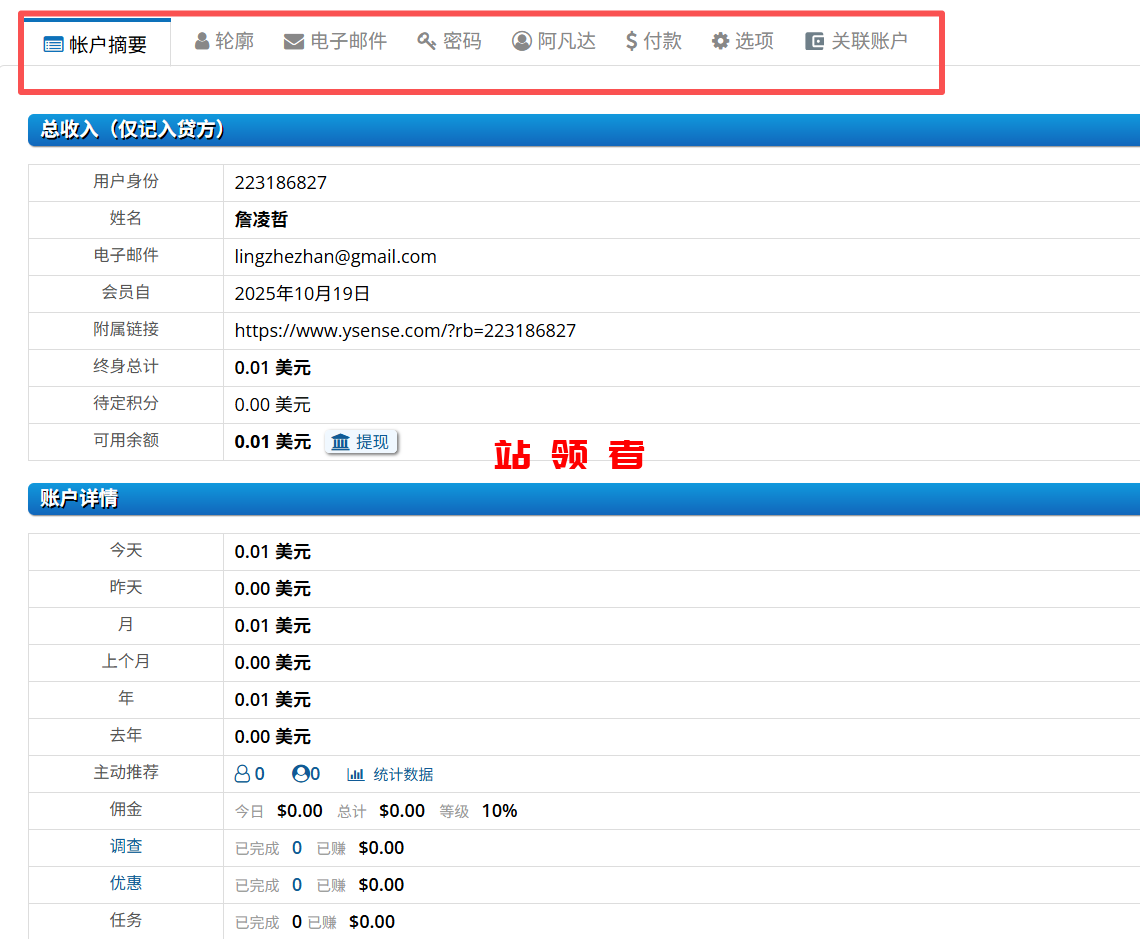Click the 帐户摘要 list icon
Viewport: 1140px width, 939px height.
54,45
